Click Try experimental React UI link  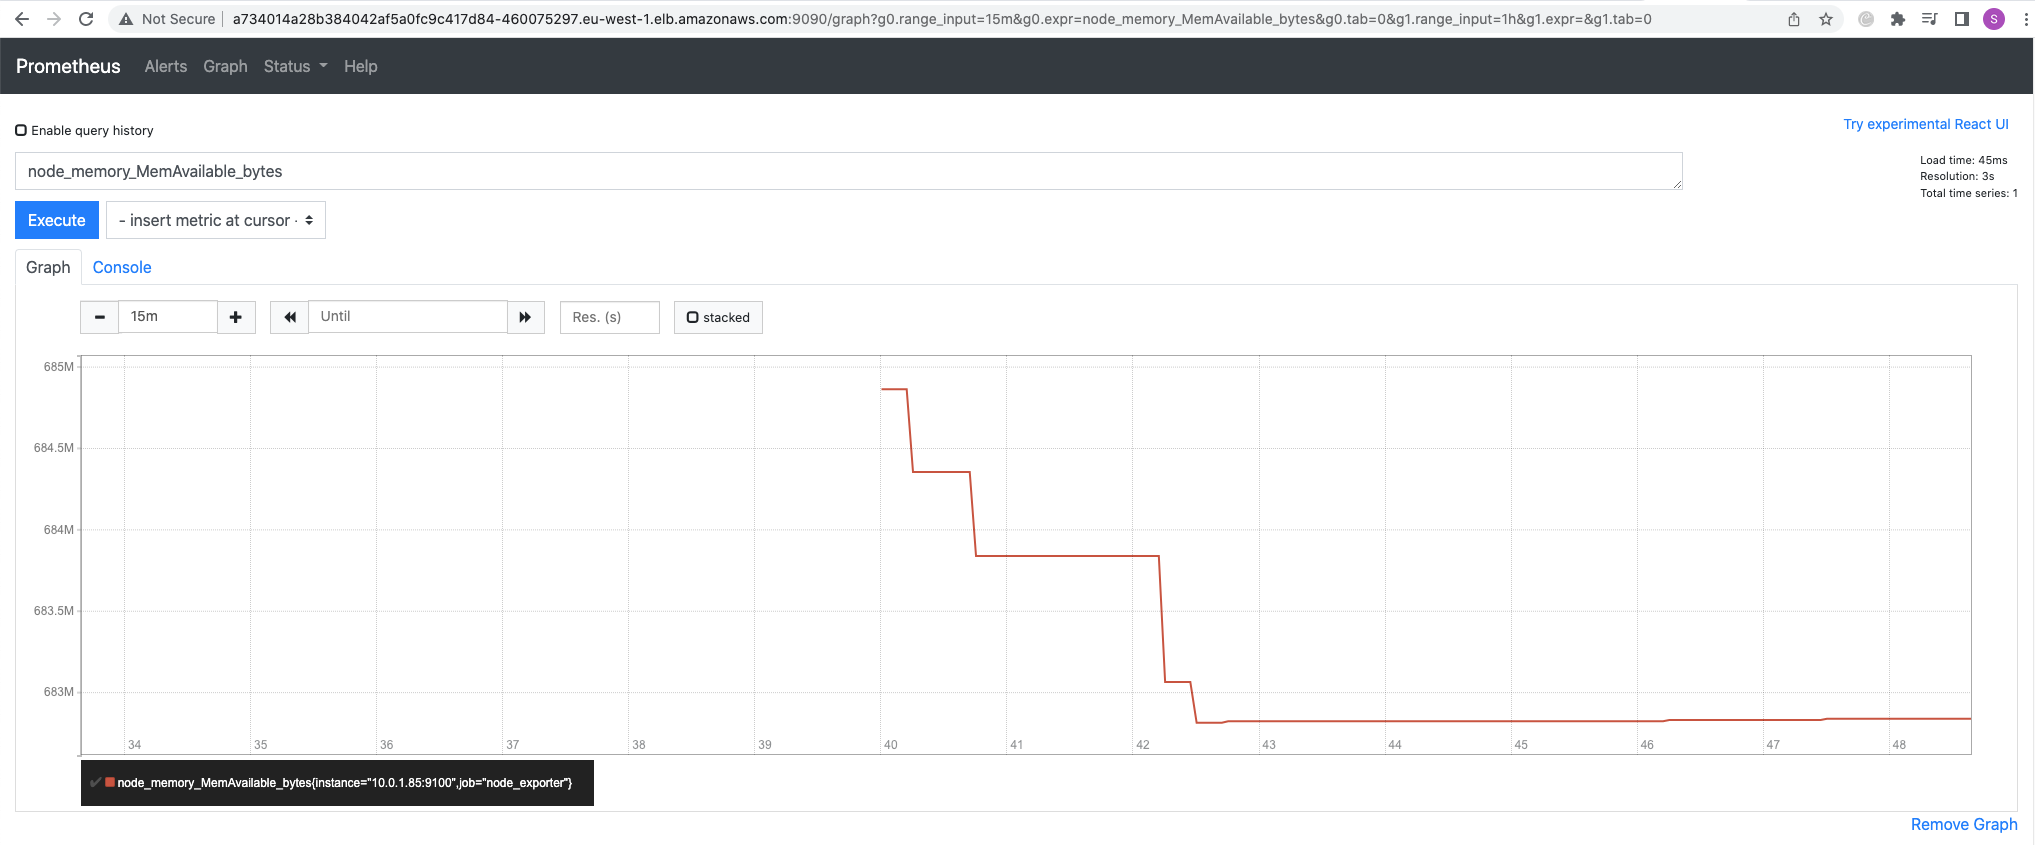click(1926, 124)
